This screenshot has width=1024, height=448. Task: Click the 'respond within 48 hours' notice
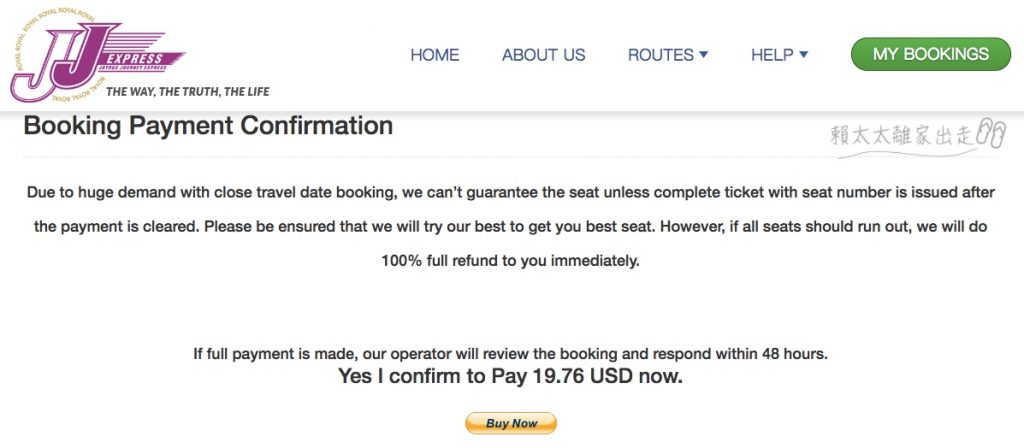(x=511, y=355)
